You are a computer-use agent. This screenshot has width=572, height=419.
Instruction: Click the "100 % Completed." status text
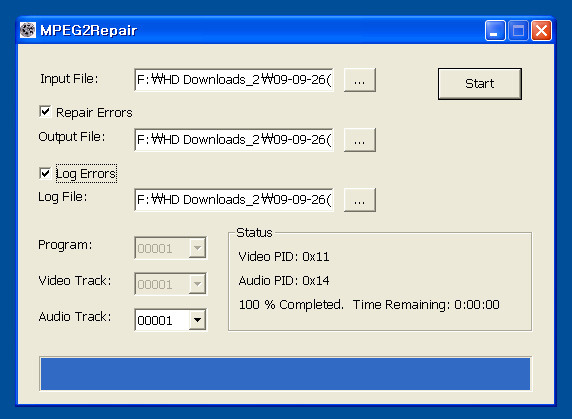pyautogui.click(x=291, y=304)
